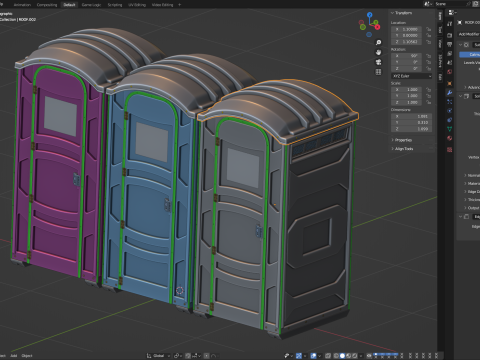The width and height of the screenshot is (480, 360).
Task: Toggle the camera view icon
Action: tap(378, 62)
